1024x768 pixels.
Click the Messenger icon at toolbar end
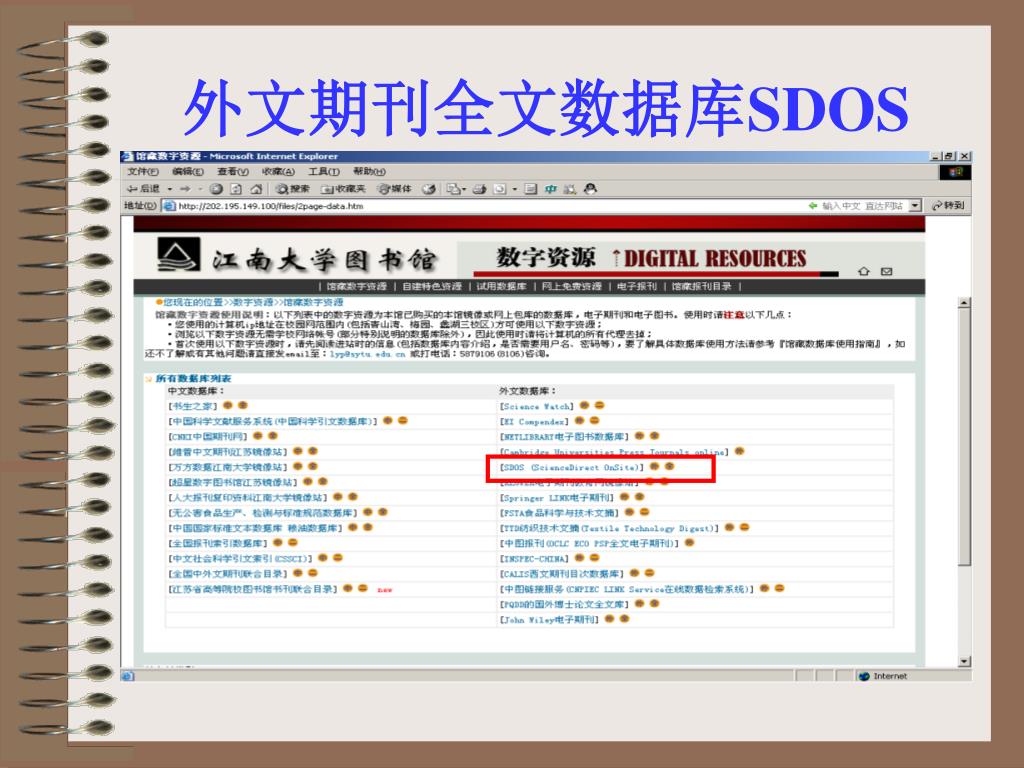point(590,189)
